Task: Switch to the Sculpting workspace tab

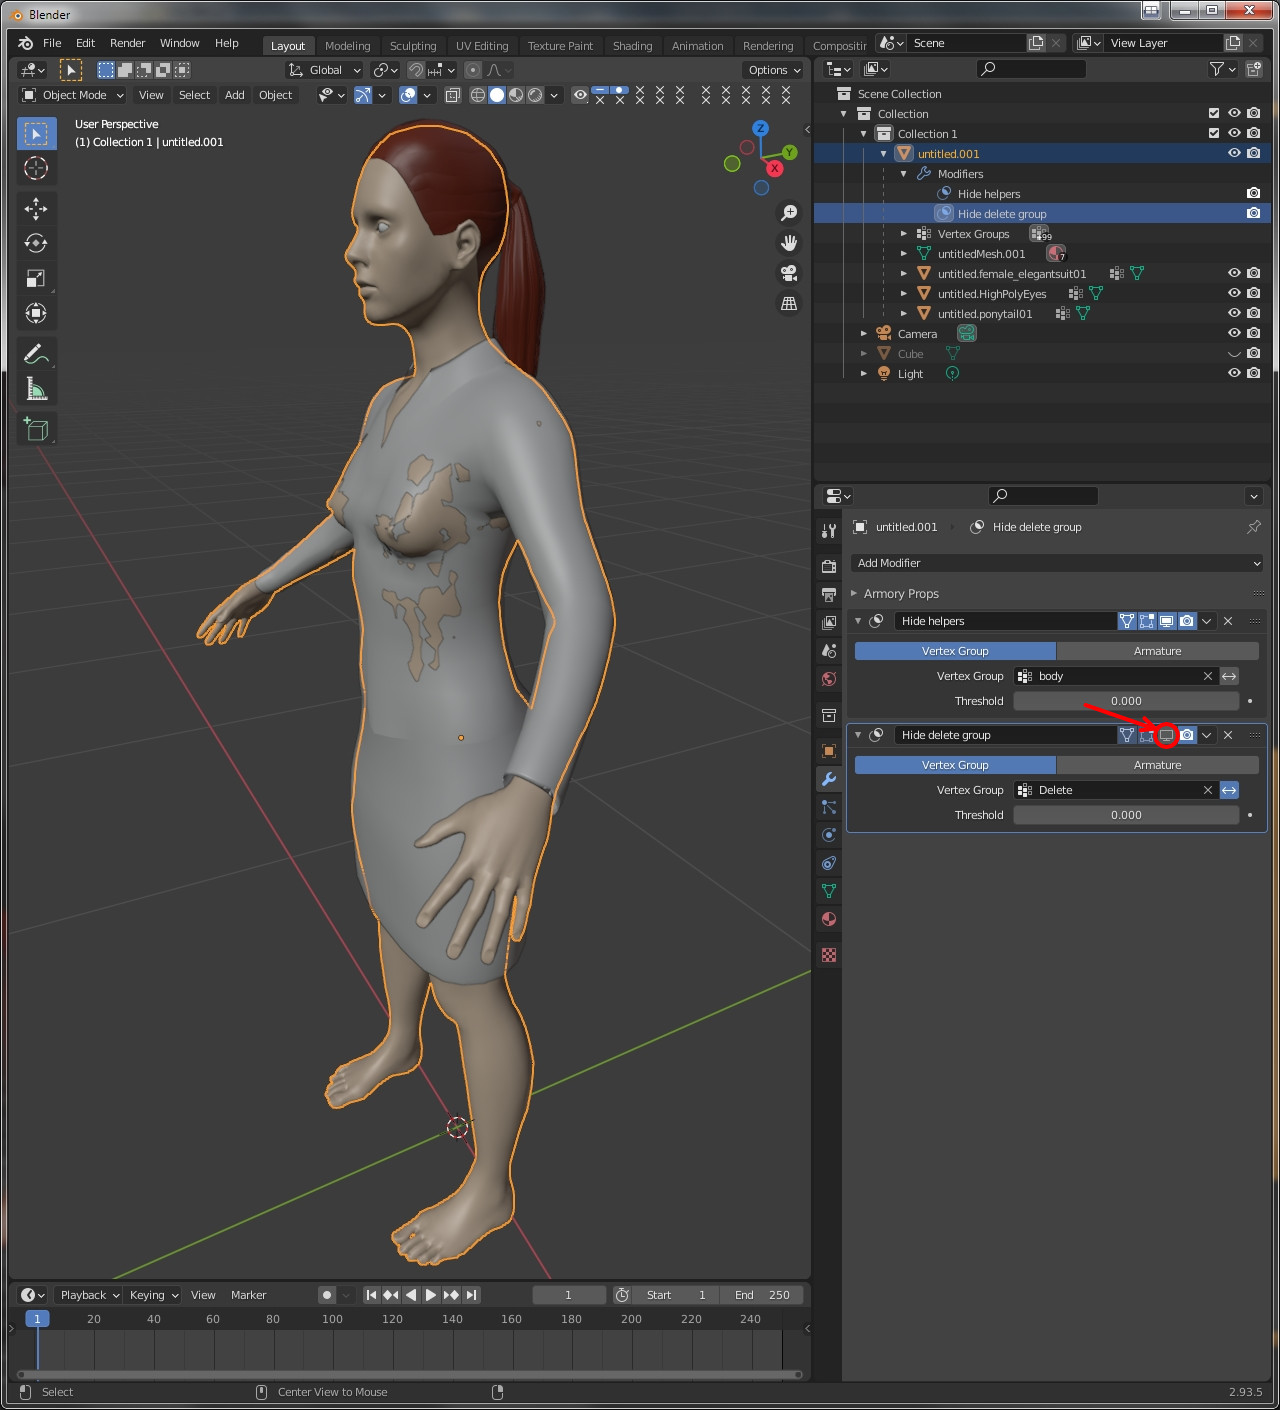Action: pyautogui.click(x=413, y=46)
